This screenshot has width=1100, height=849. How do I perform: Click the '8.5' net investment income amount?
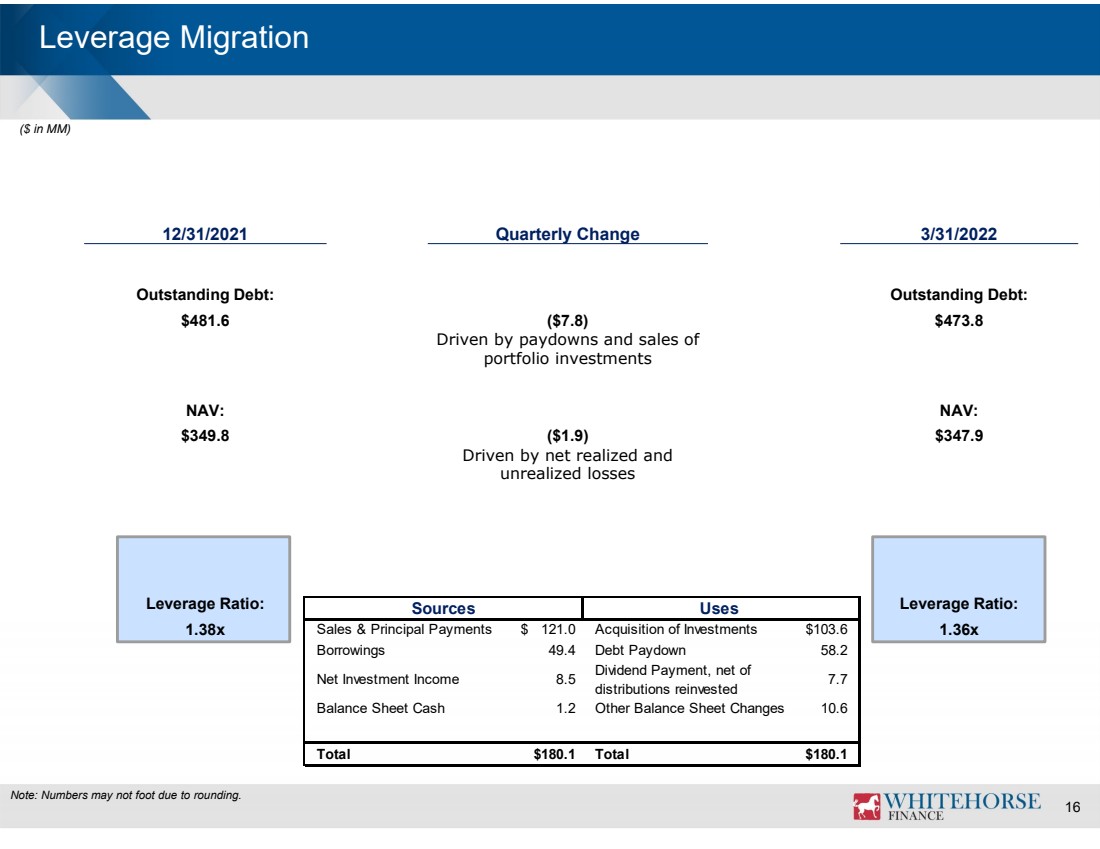565,679
